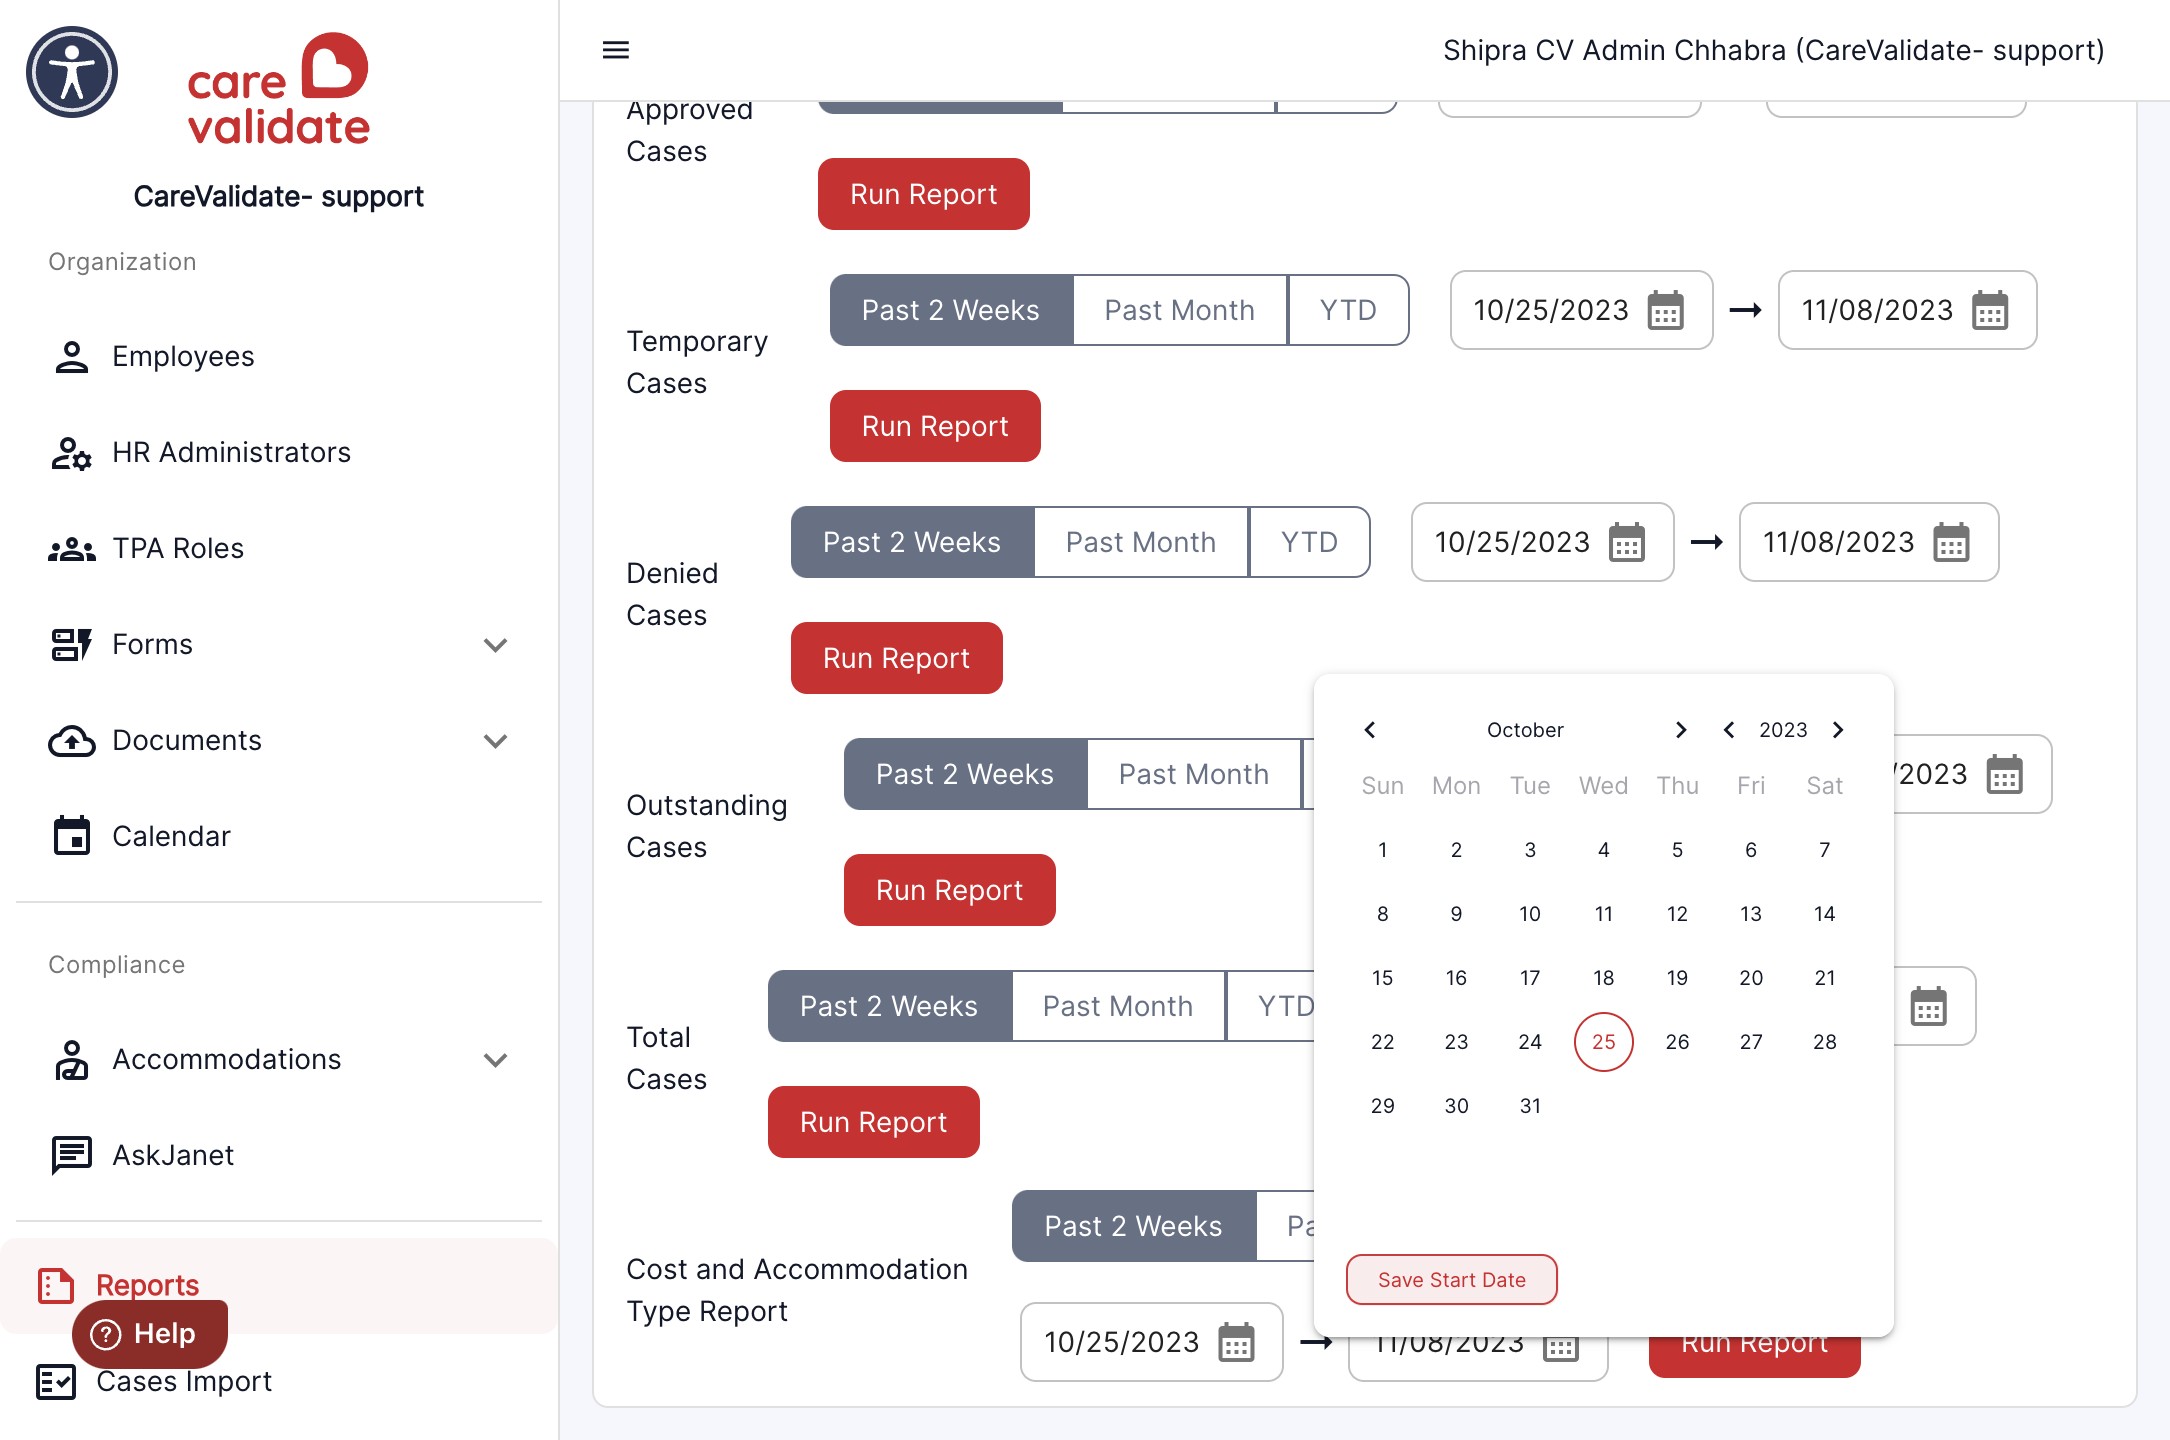Click the user name Shipra CV Admin Chhabra
The width and height of the screenshot is (2170, 1440).
coord(1774,50)
